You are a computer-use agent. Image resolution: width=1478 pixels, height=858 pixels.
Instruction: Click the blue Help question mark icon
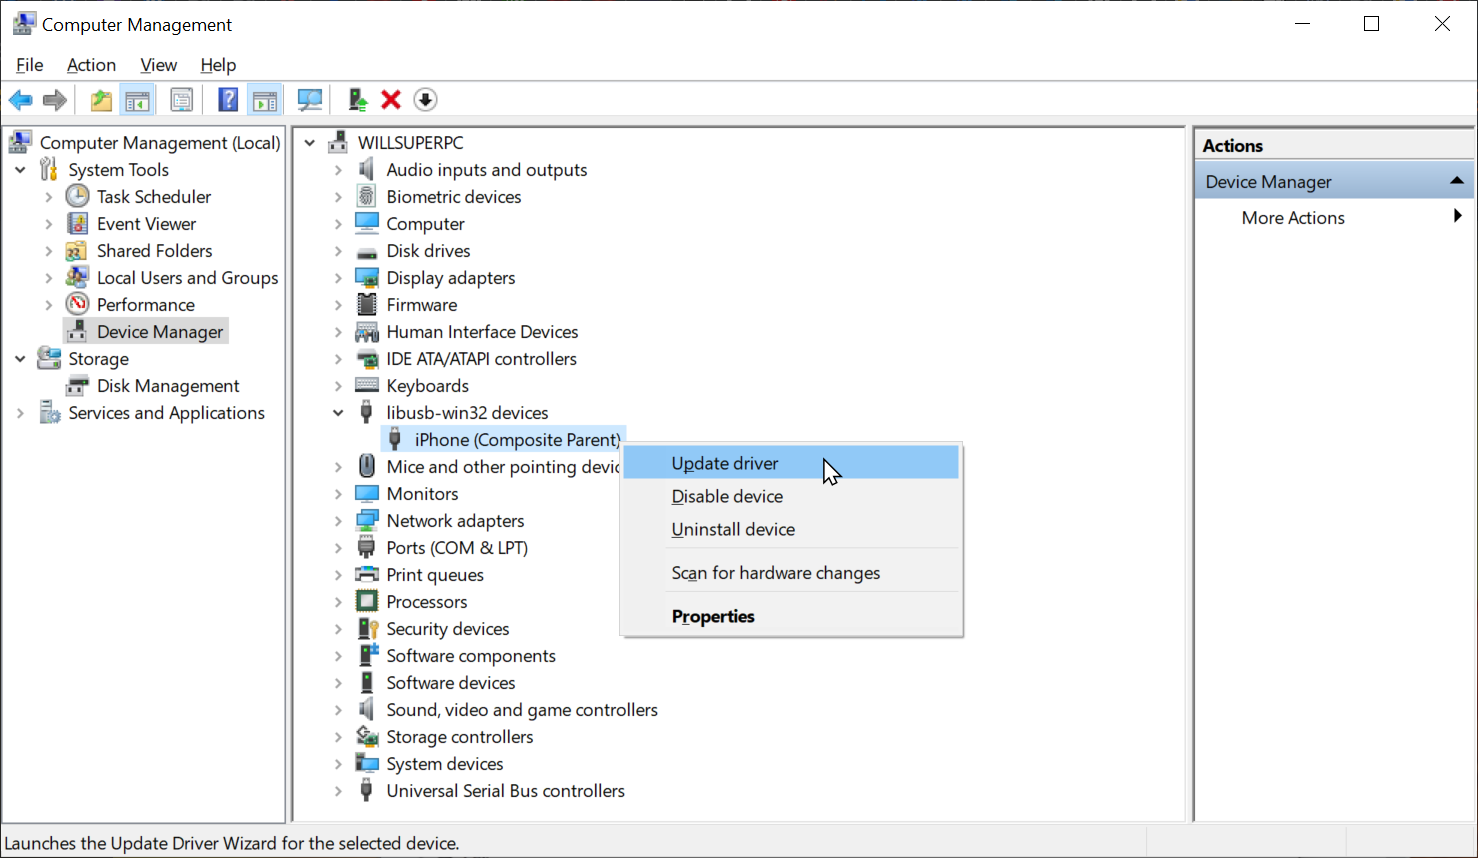point(228,100)
